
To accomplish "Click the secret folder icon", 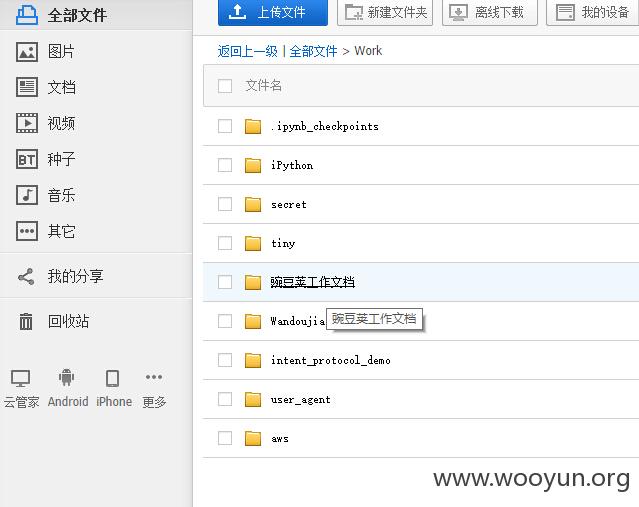I will 253,204.
